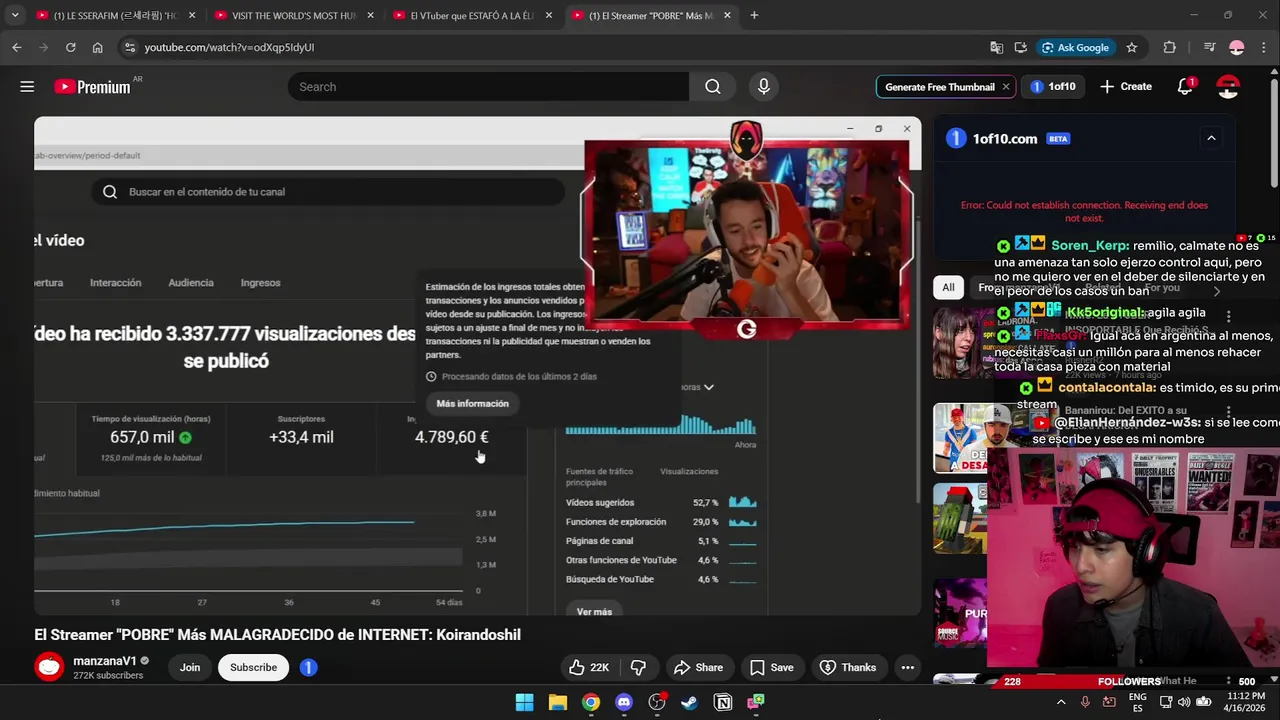Click the blue 1of10 badge beside Subscribe

click(308, 667)
